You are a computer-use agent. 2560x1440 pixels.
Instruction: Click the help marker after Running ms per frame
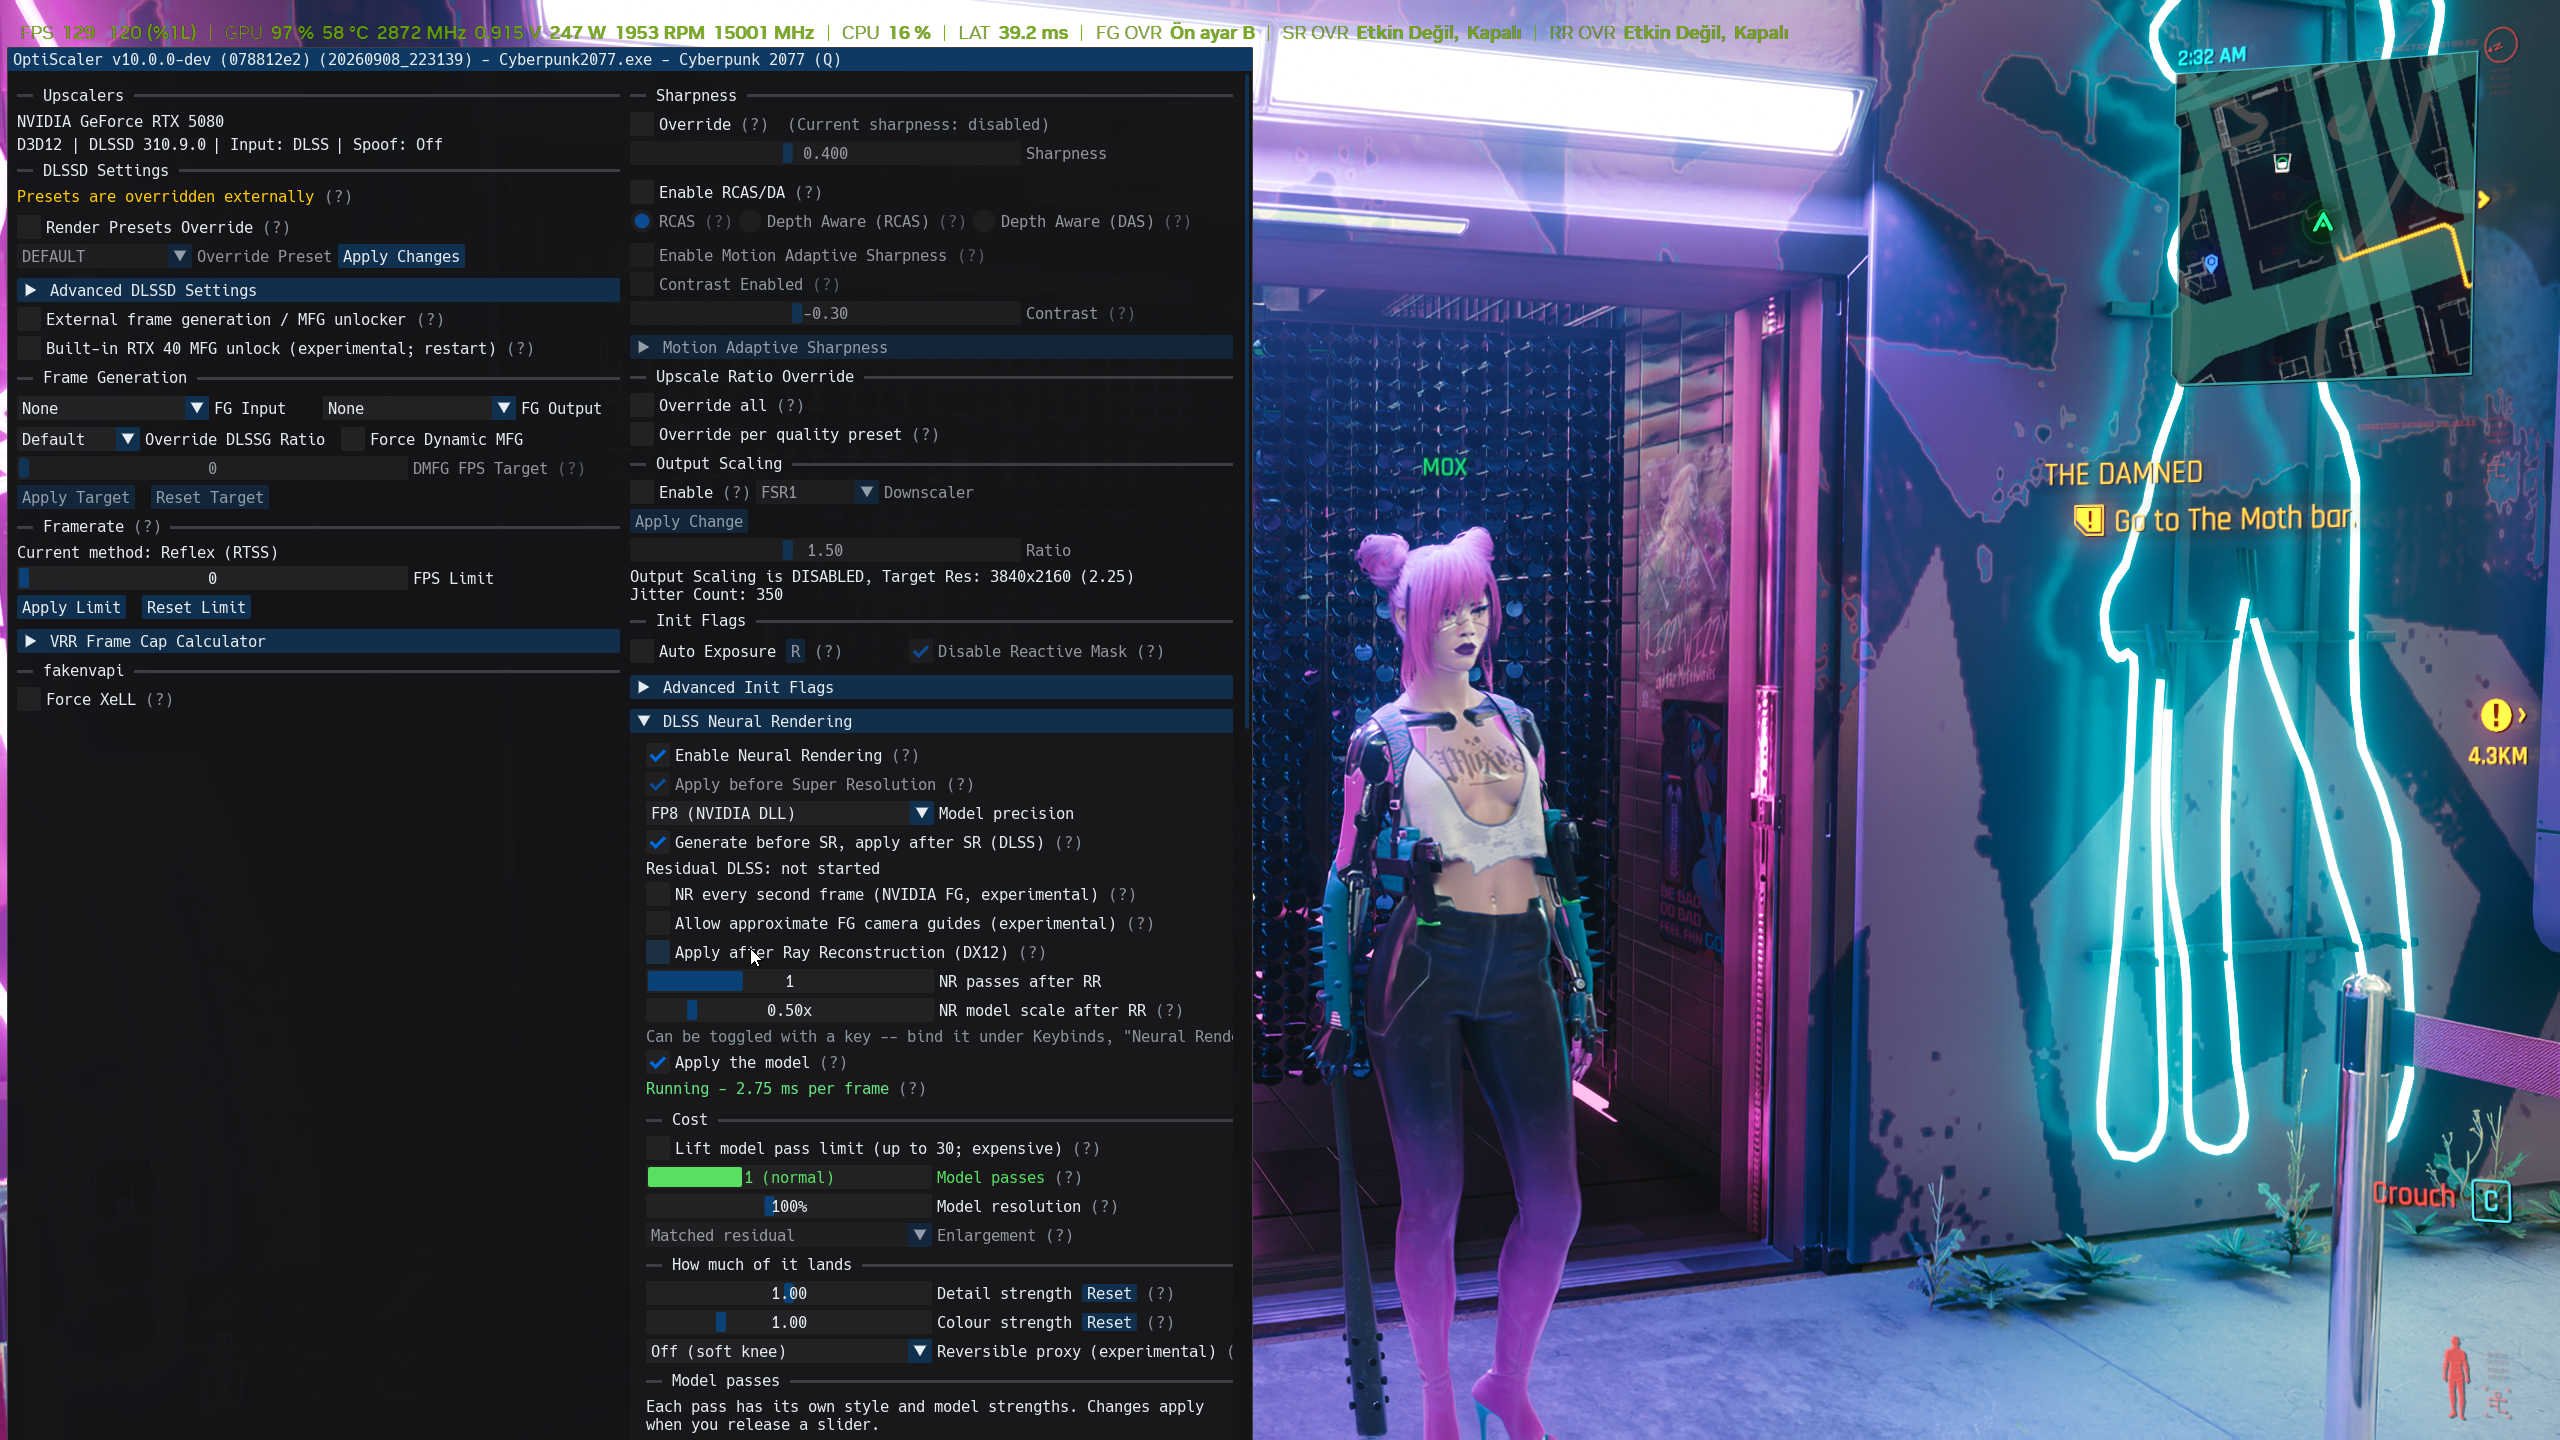tap(912, 1088)
